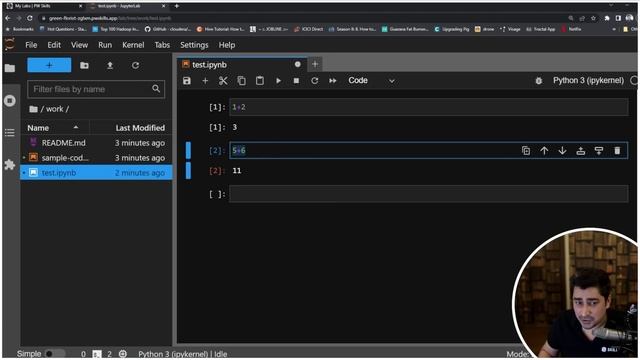The image size is (640, 360).
Task: Add a new tab next to test.ipynb
Action: tap(315, 64)
